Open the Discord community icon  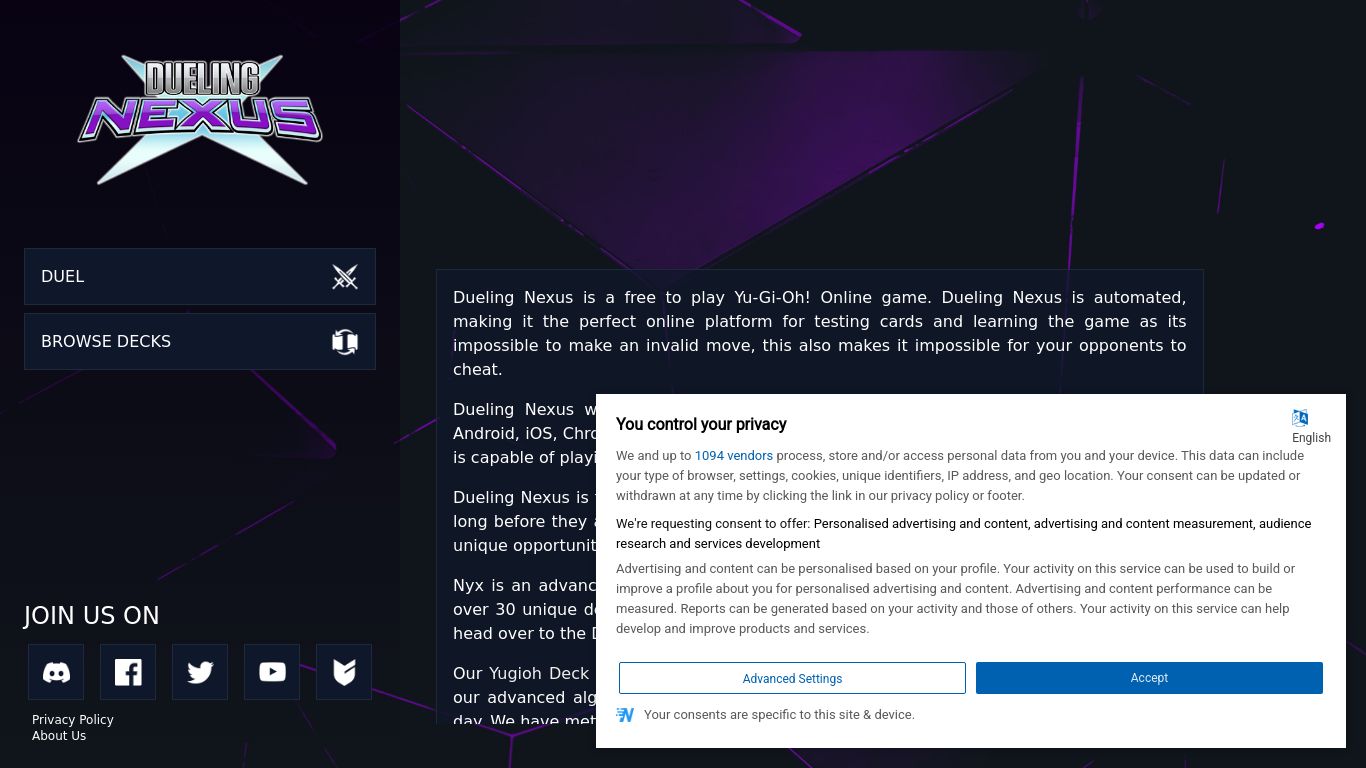(x=56, y=671)
